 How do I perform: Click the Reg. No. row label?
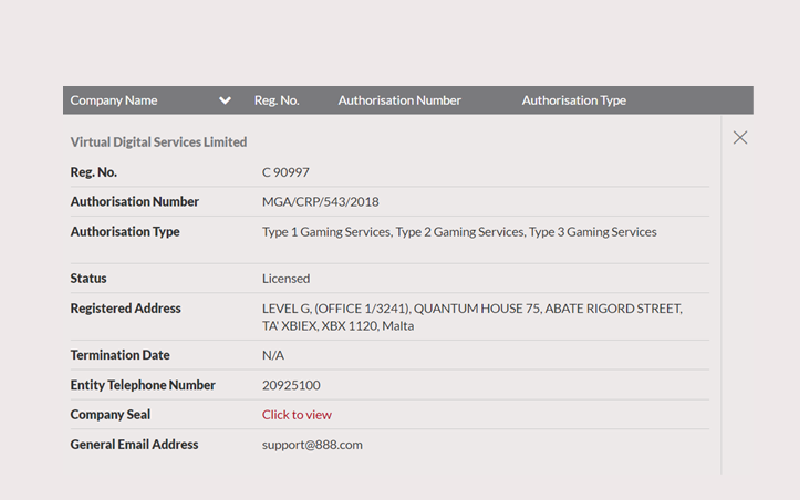pos(94,172)
